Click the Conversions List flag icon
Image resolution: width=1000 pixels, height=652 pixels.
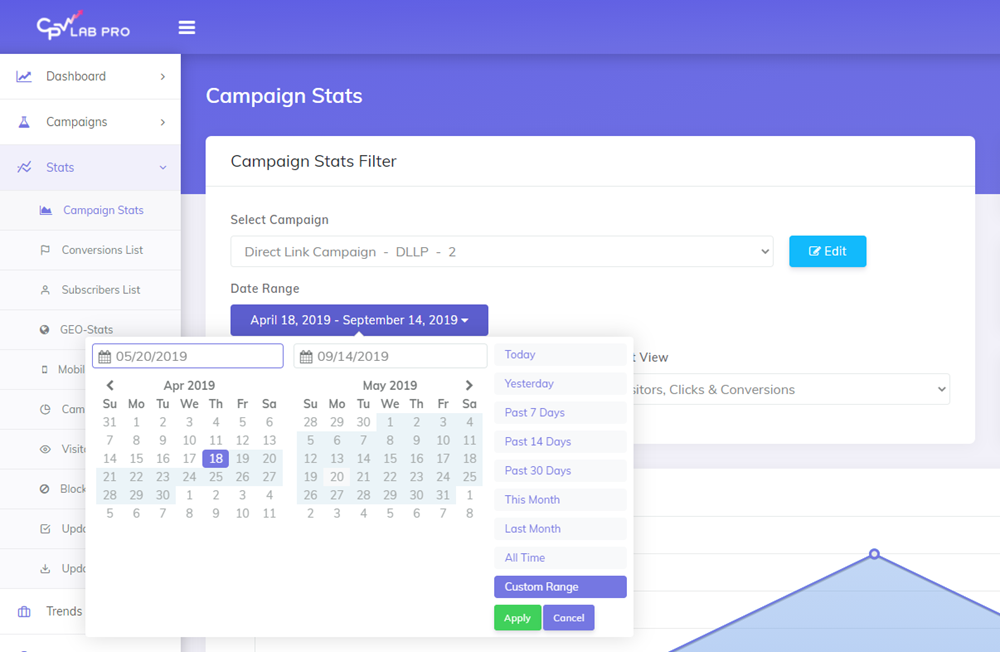click(45, 250)
